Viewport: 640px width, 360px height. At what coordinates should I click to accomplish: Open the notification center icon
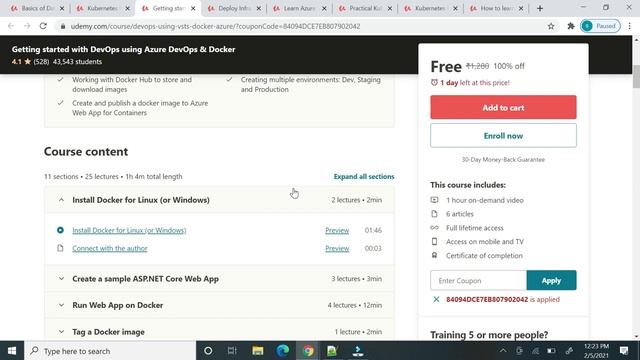point(624,351)
